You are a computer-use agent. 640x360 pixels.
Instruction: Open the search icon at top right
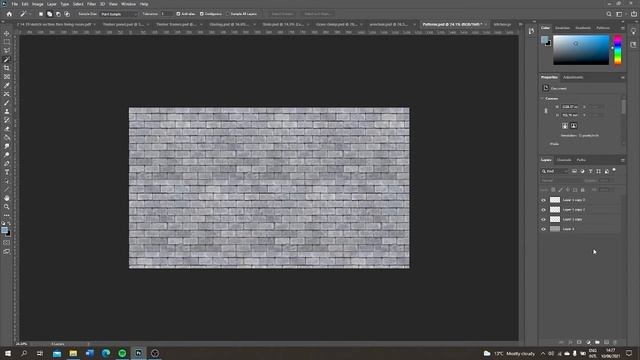click(x=609, y=14)
